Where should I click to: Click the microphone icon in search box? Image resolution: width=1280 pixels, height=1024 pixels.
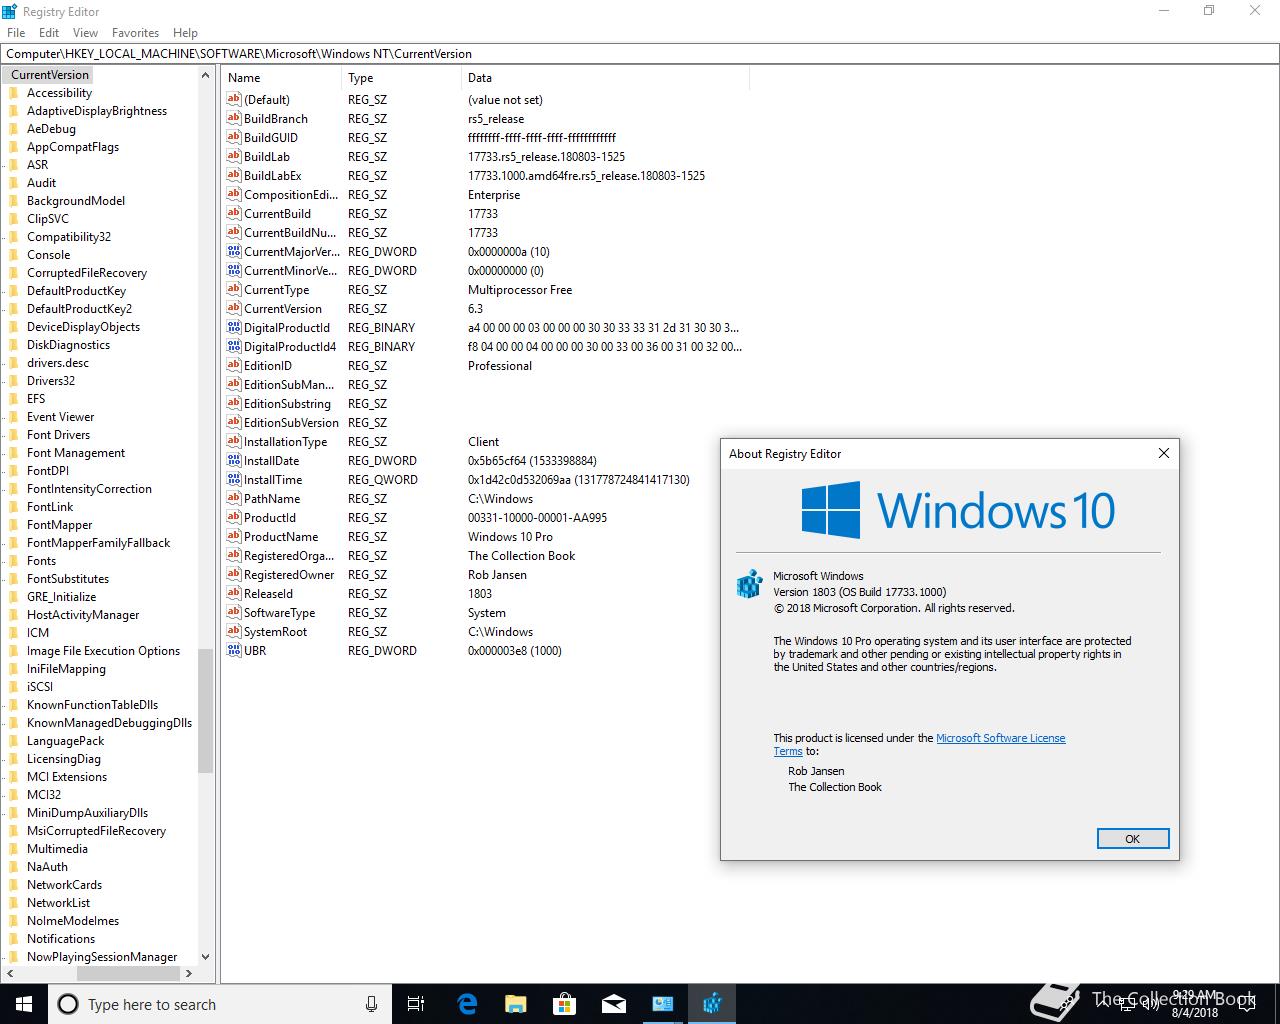coord(371,1004)
